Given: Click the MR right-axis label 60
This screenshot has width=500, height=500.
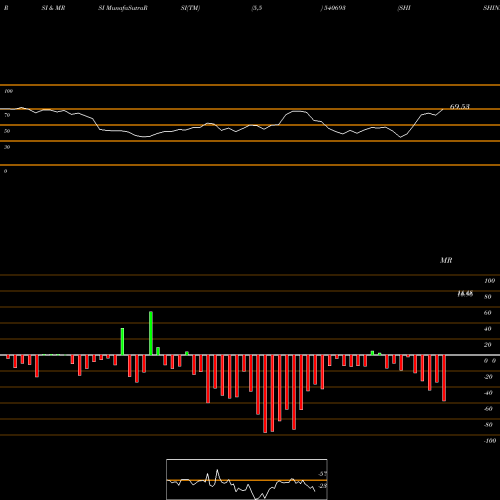Looking at the screenshot, I should pos(488,313).
